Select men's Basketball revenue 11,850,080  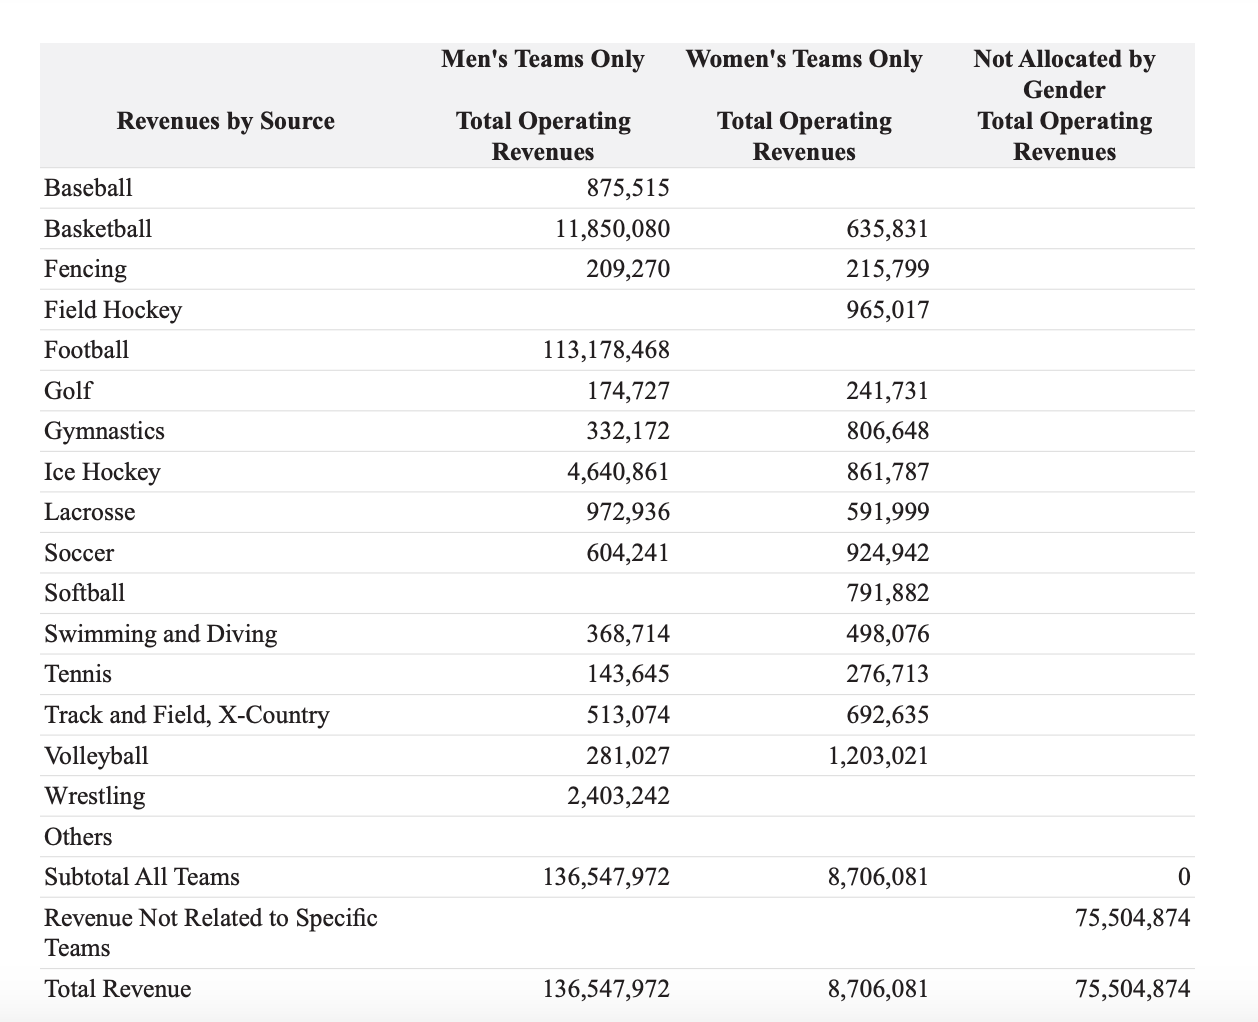click(x=612, y=229)
